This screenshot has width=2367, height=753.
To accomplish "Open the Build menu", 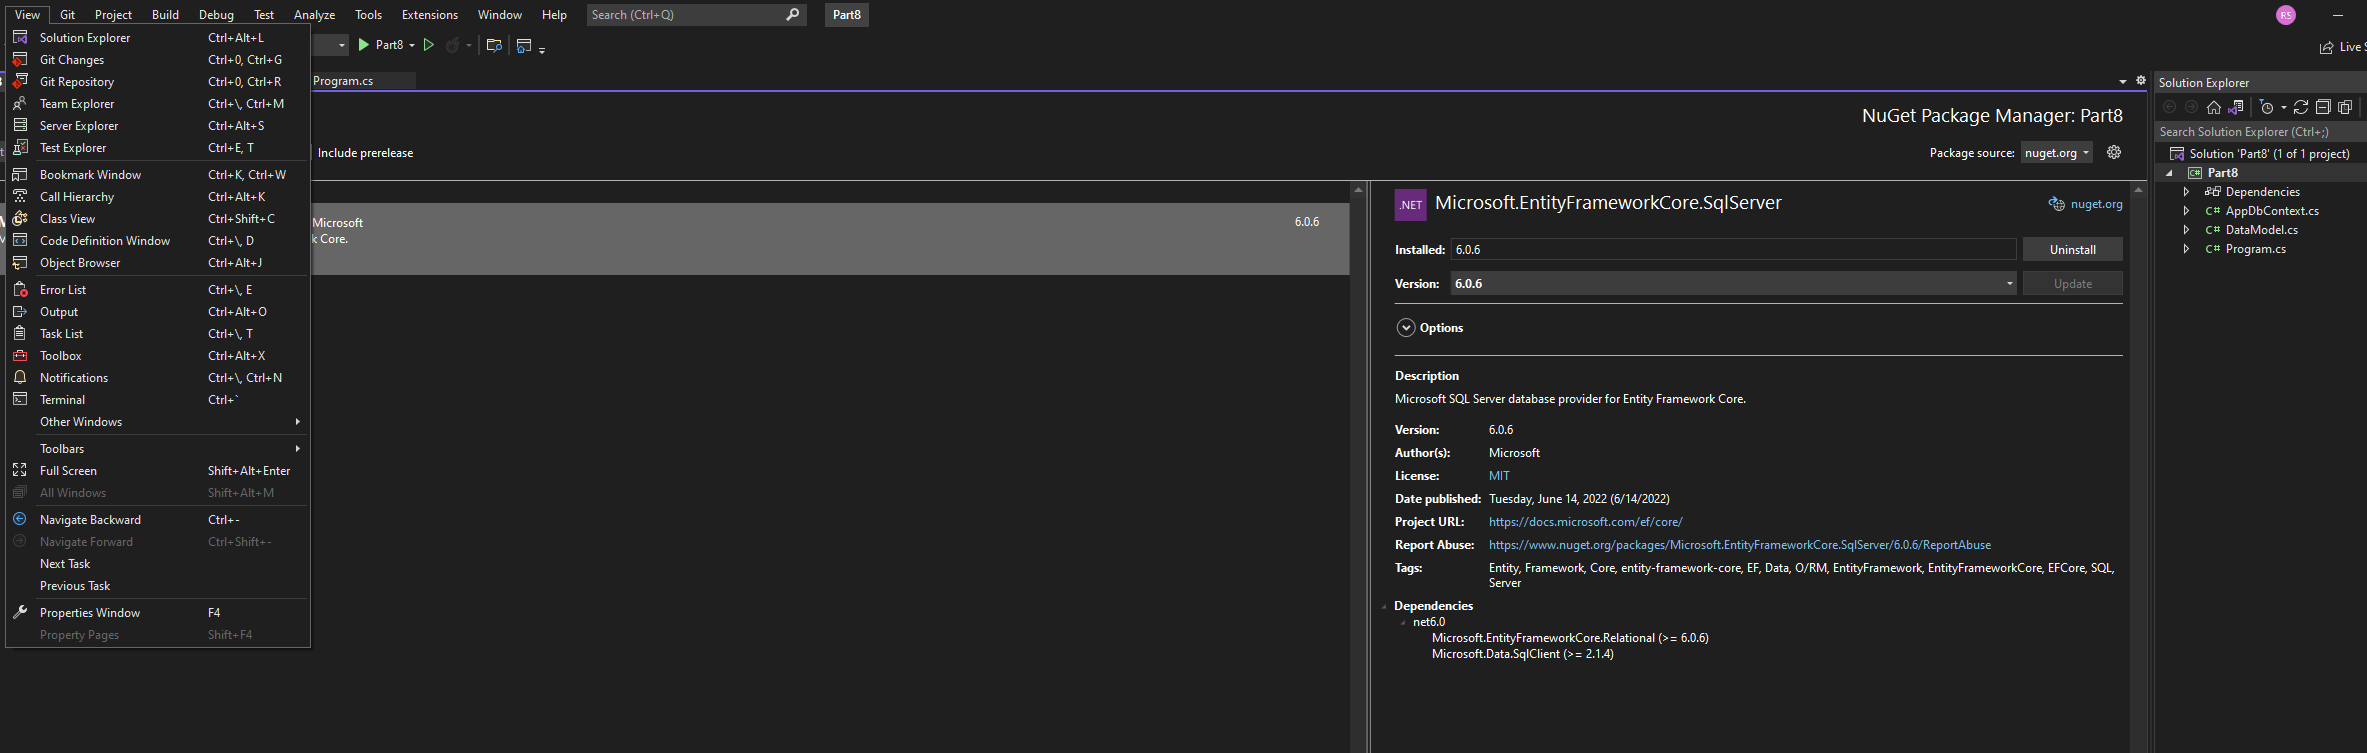I will coord(165,15).
